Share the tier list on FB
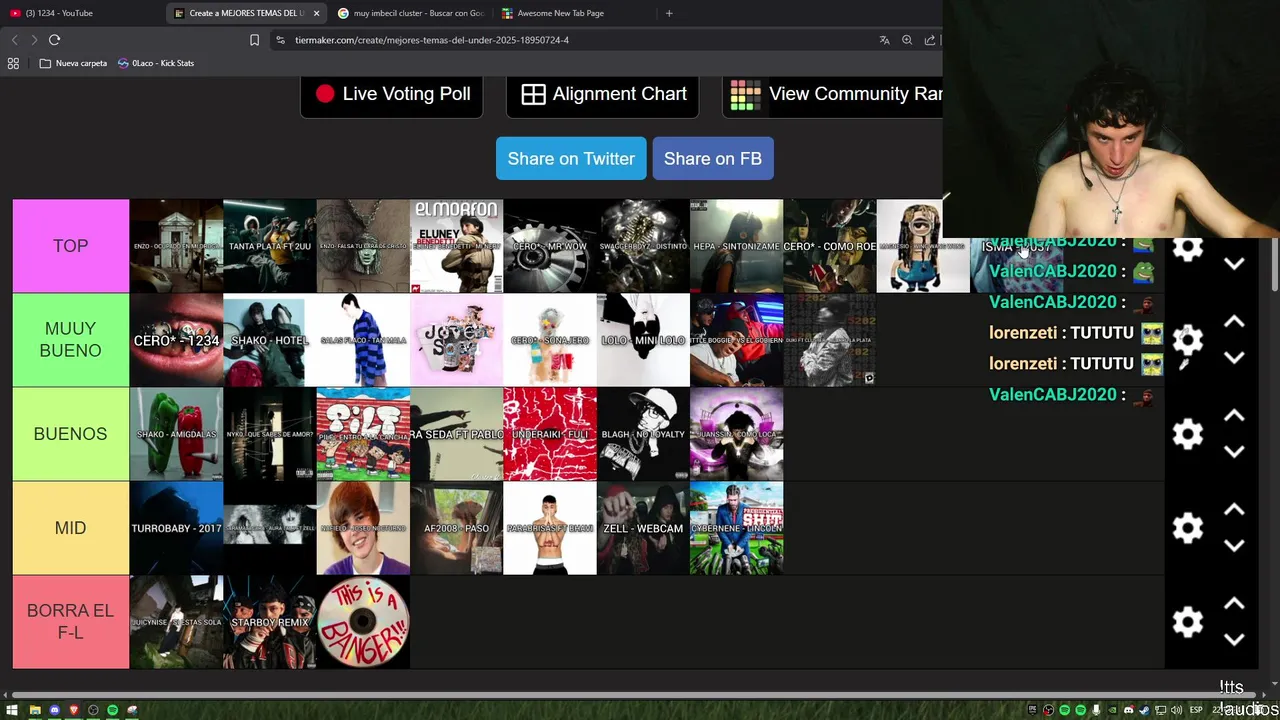This screenshot has height=720, width=1280. [713, 158]
